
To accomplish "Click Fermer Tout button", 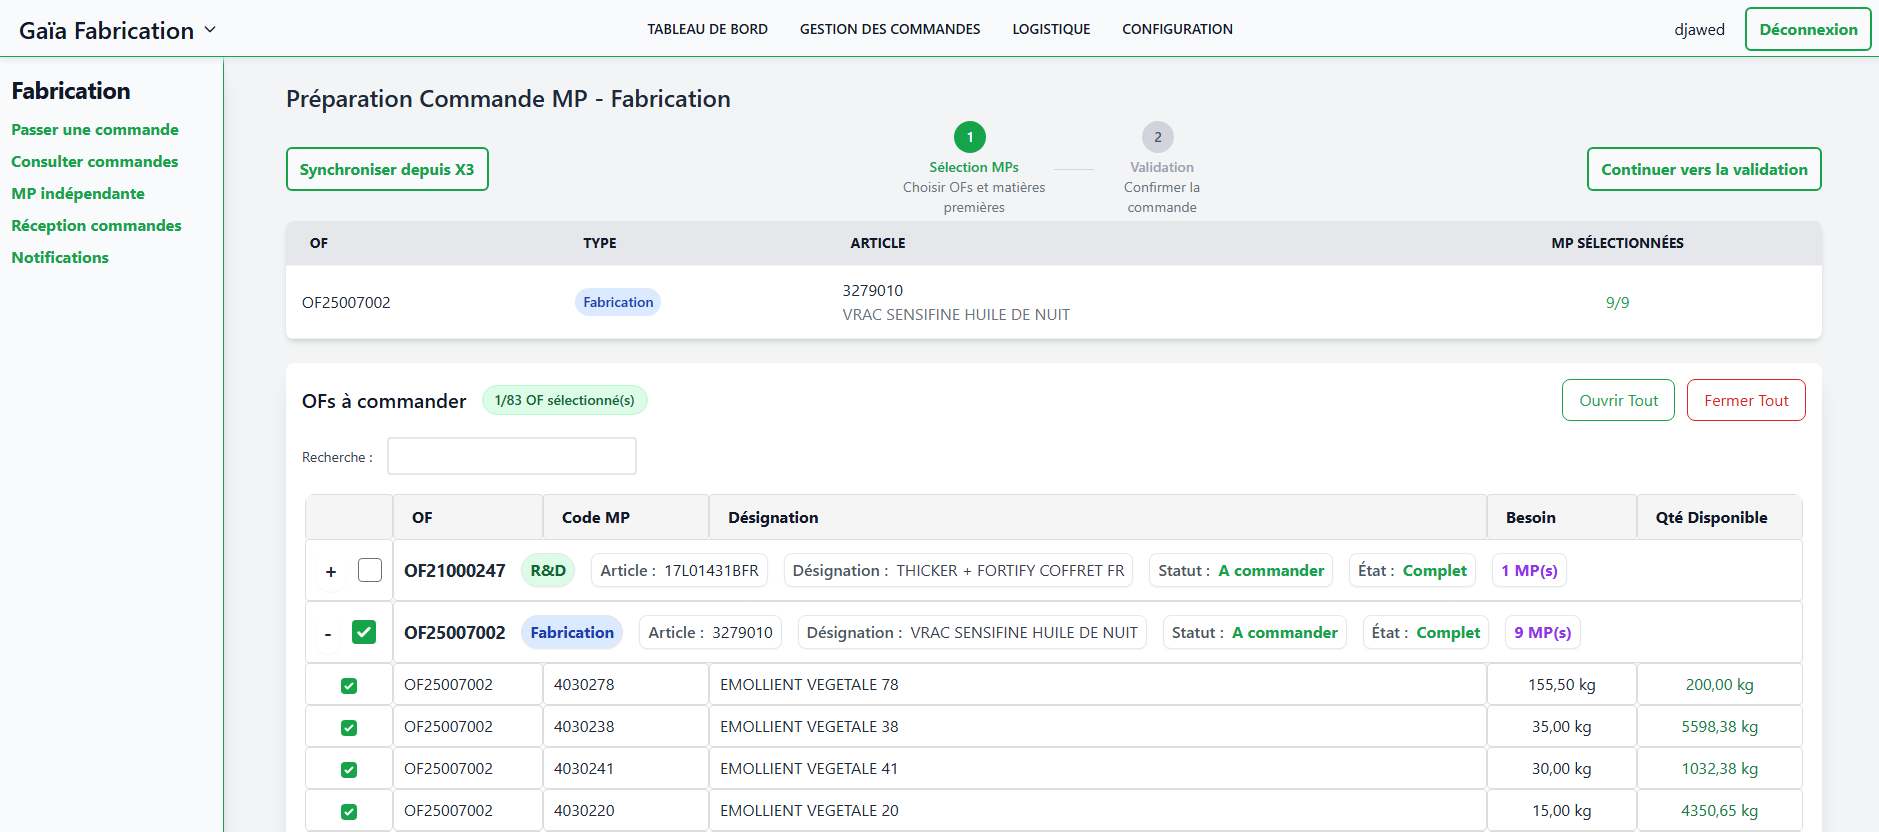I will (1746, 400).
